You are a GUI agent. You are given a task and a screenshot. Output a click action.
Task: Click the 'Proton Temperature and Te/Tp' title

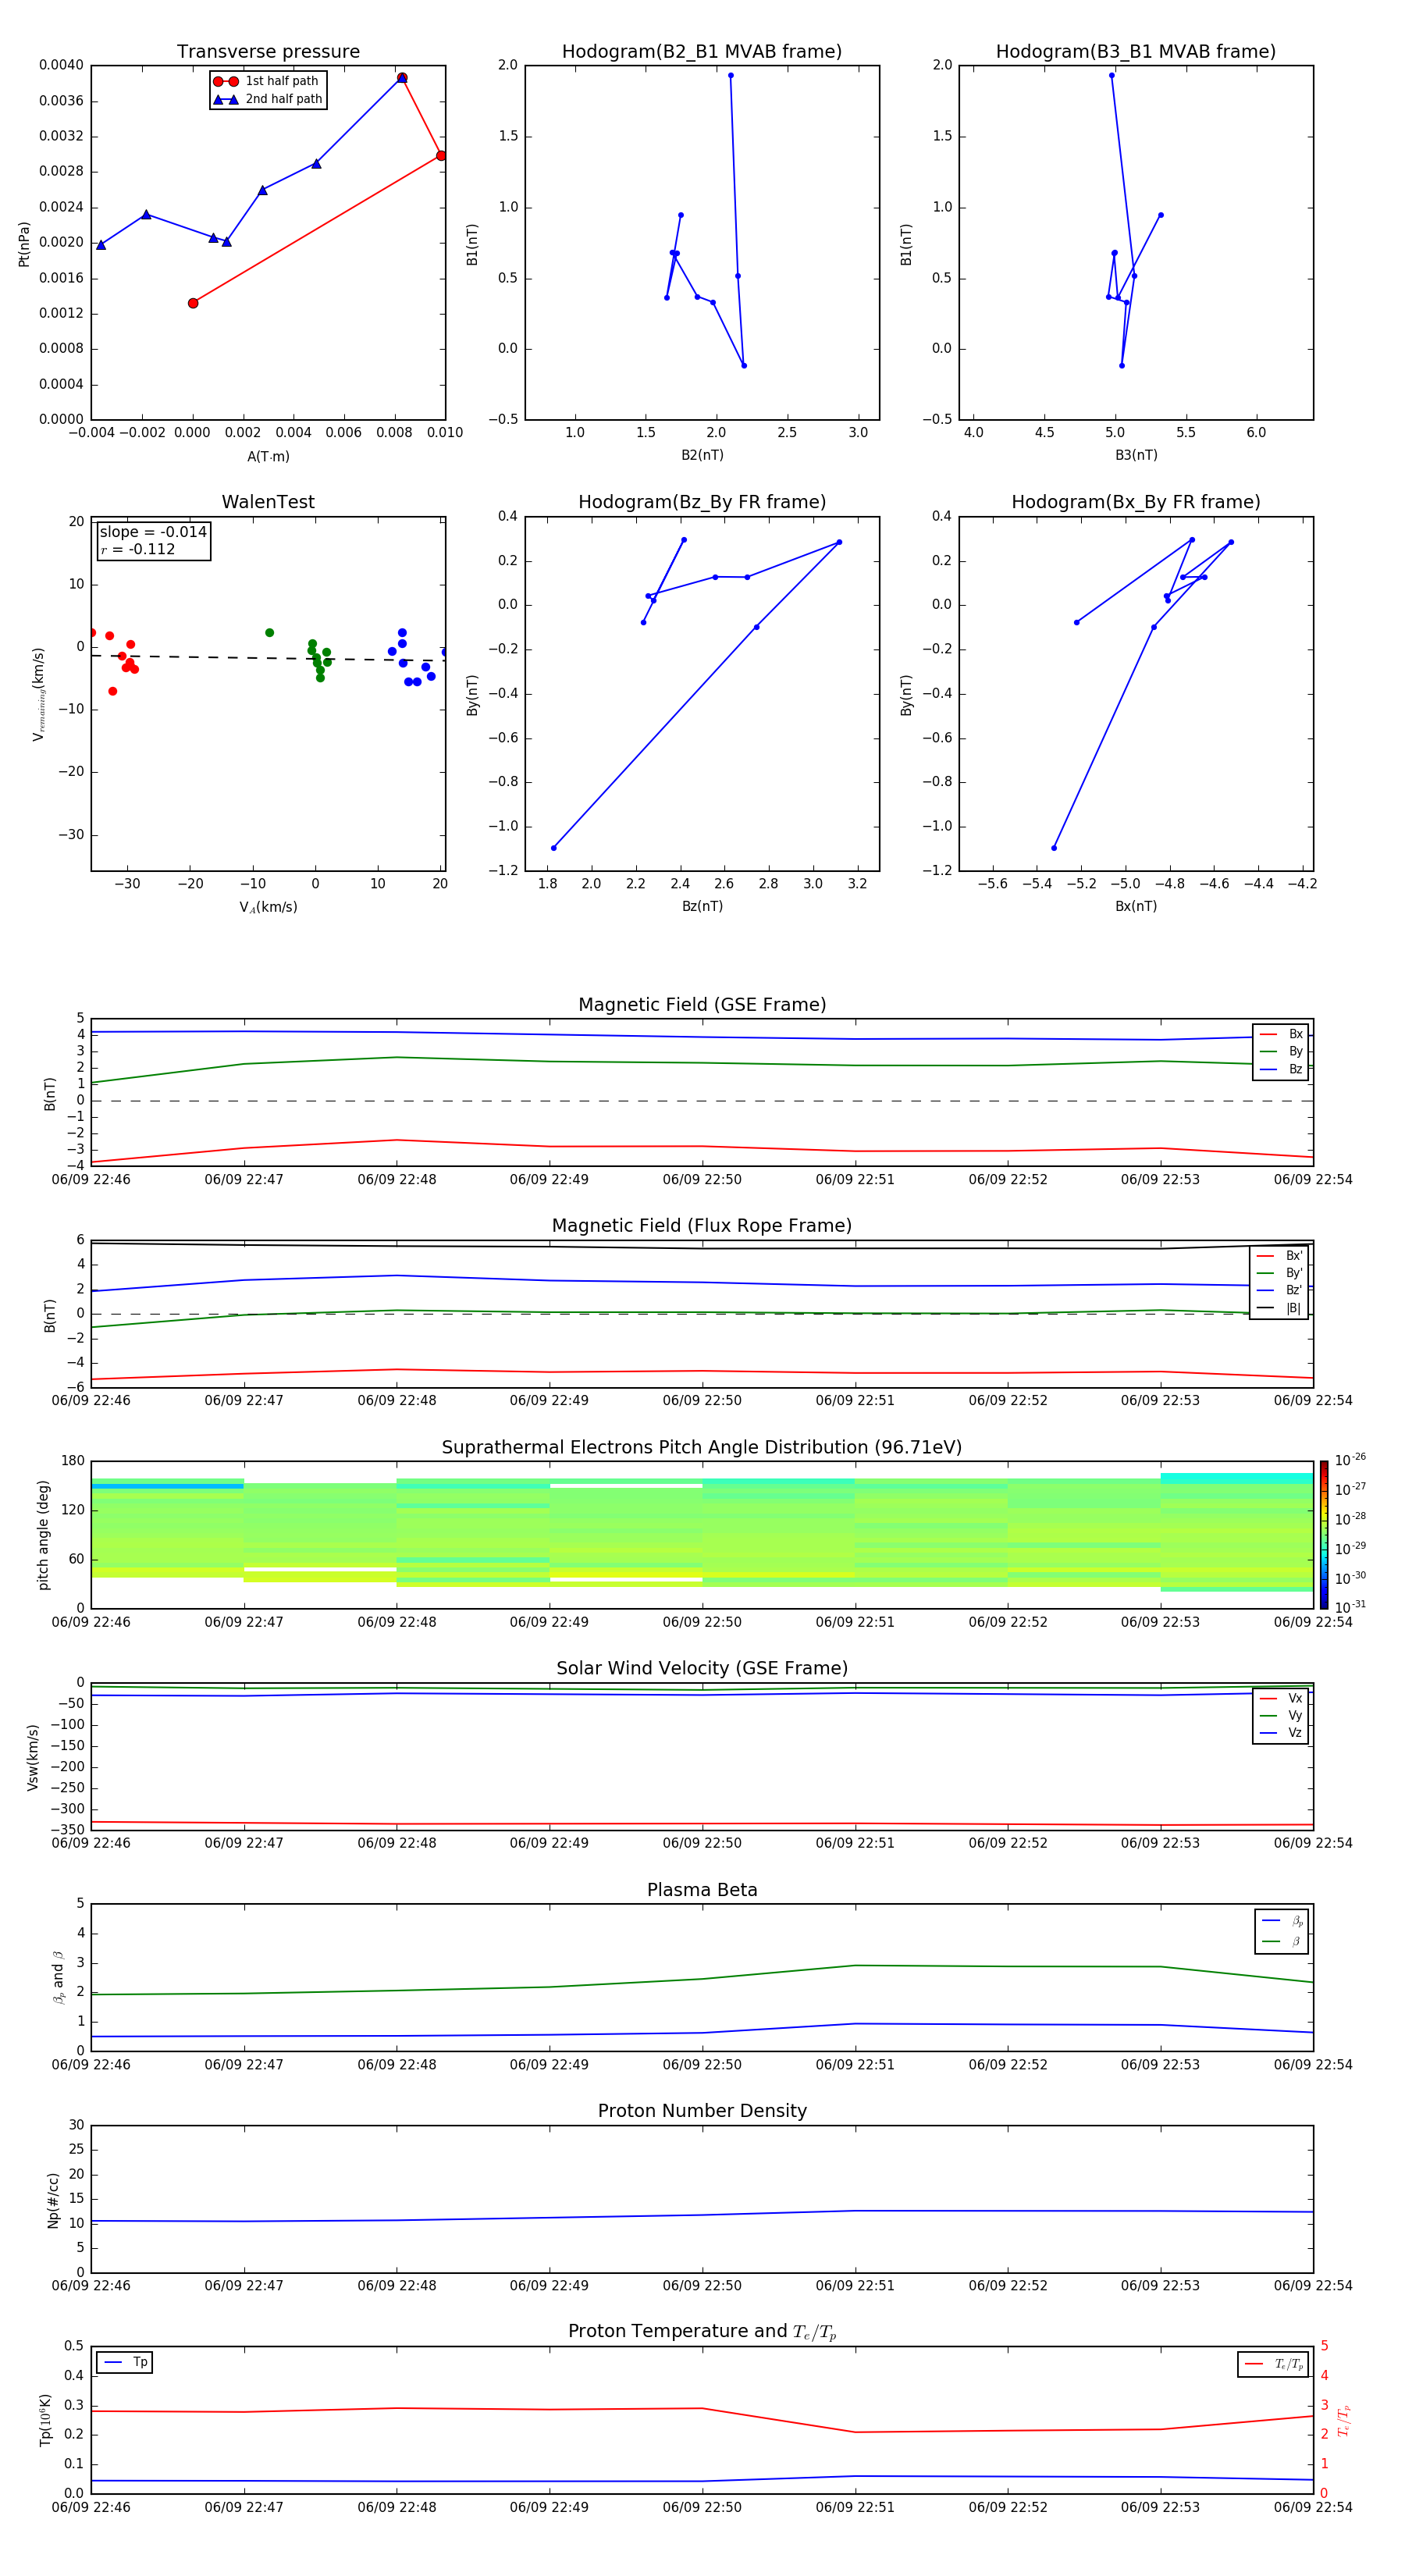[702, 2331]
